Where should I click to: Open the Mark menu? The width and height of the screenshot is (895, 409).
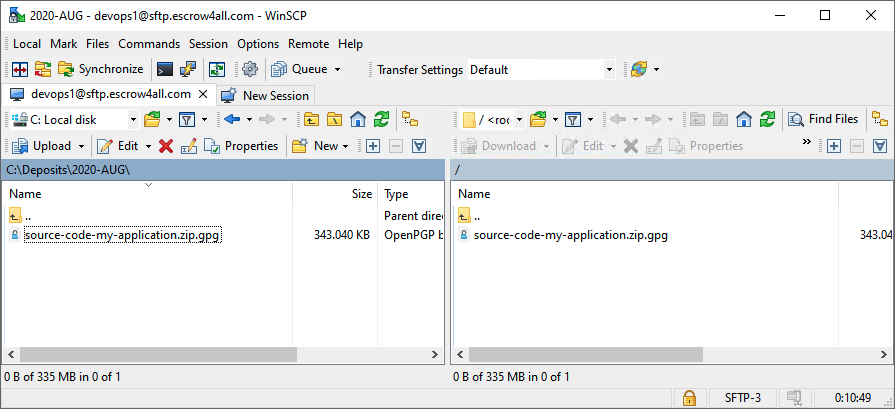click(x=63, y=44)
